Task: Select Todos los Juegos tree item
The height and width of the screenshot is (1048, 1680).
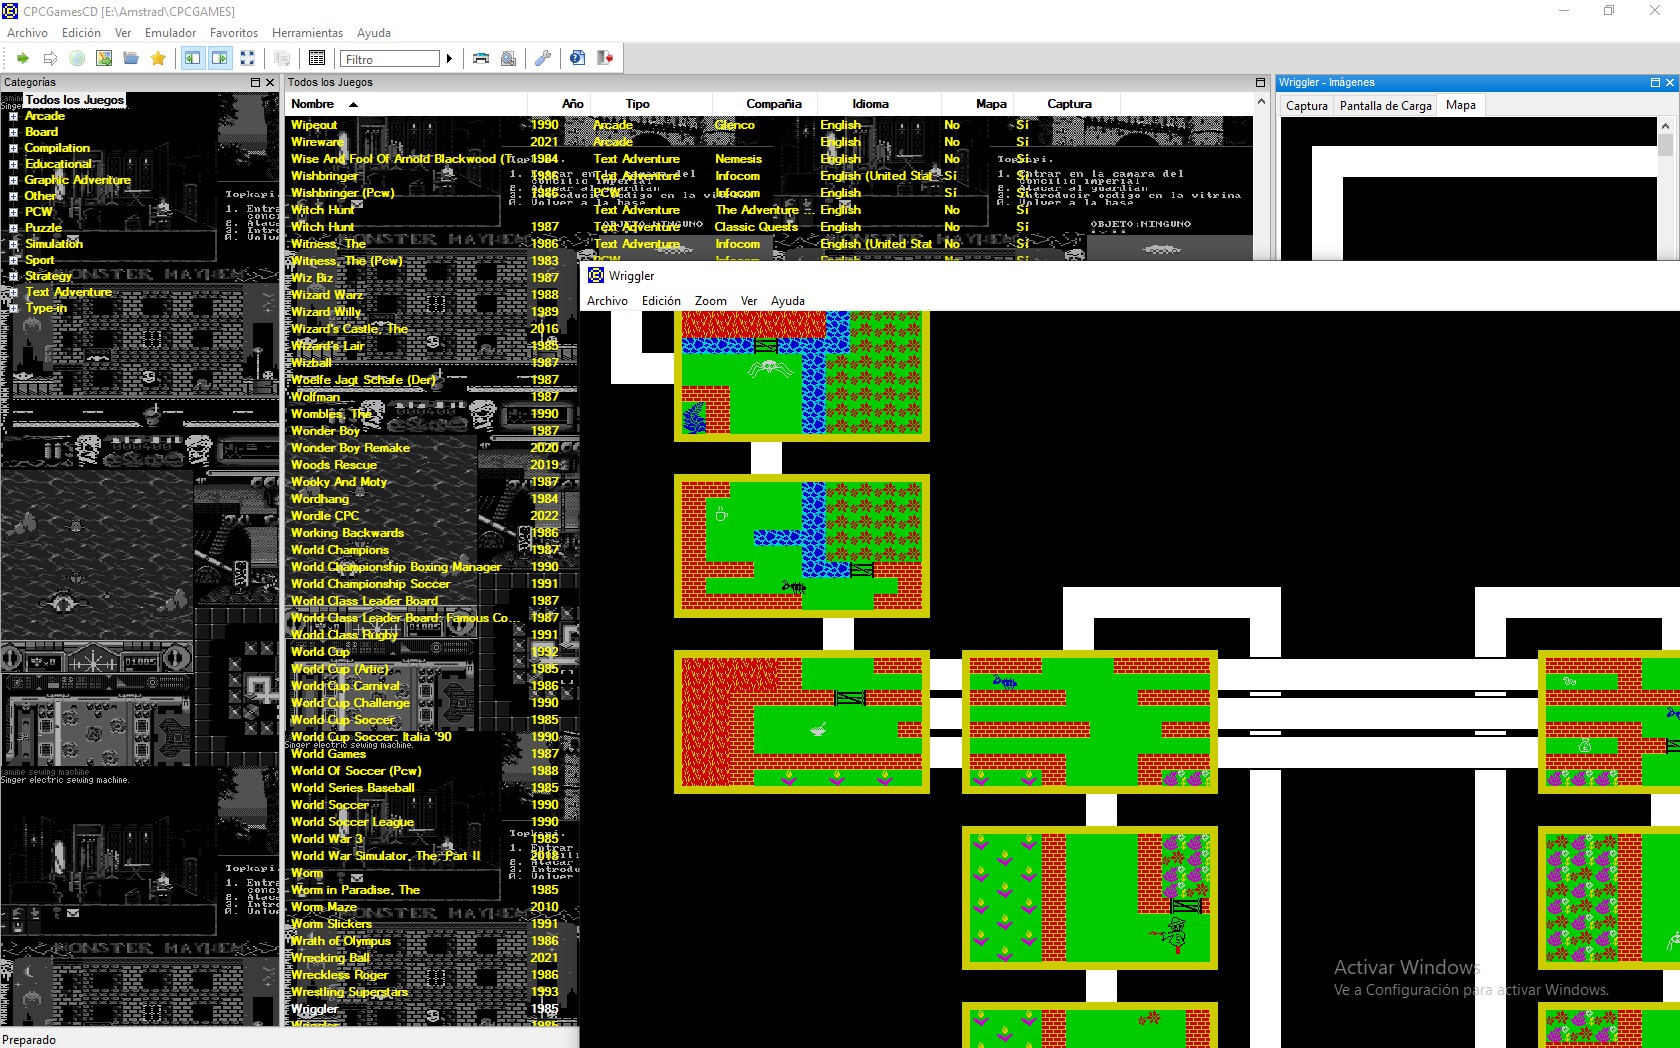Action: tap(75, 100)
